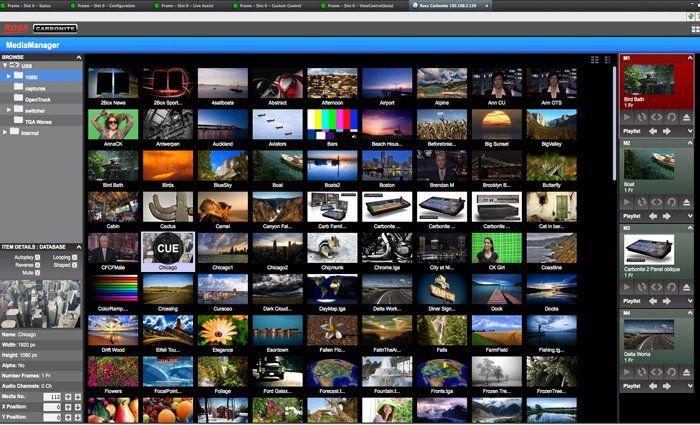Click the circular reset icon in M1
Screen dimensions: 700x425
pos(671,117)
